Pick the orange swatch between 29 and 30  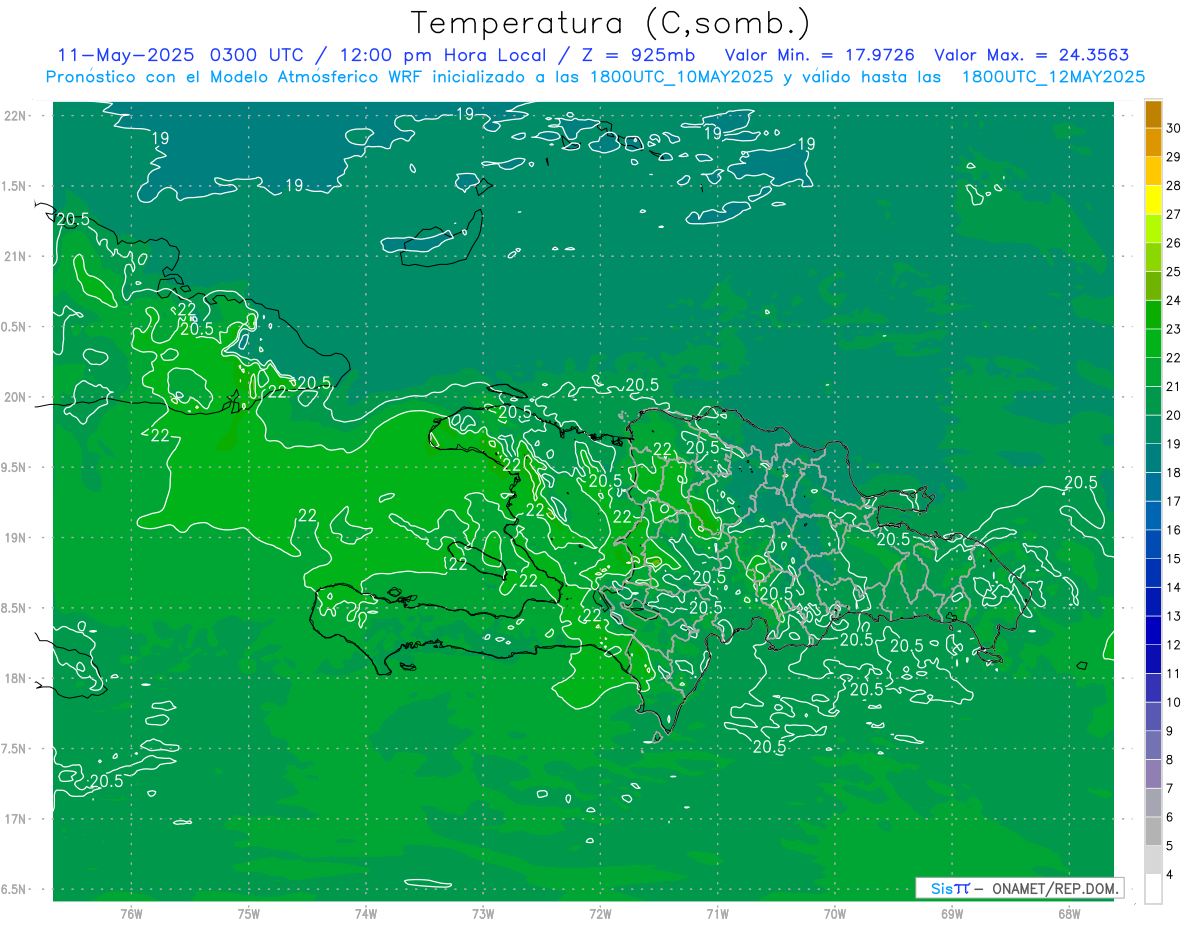[x=1153, y=142]
